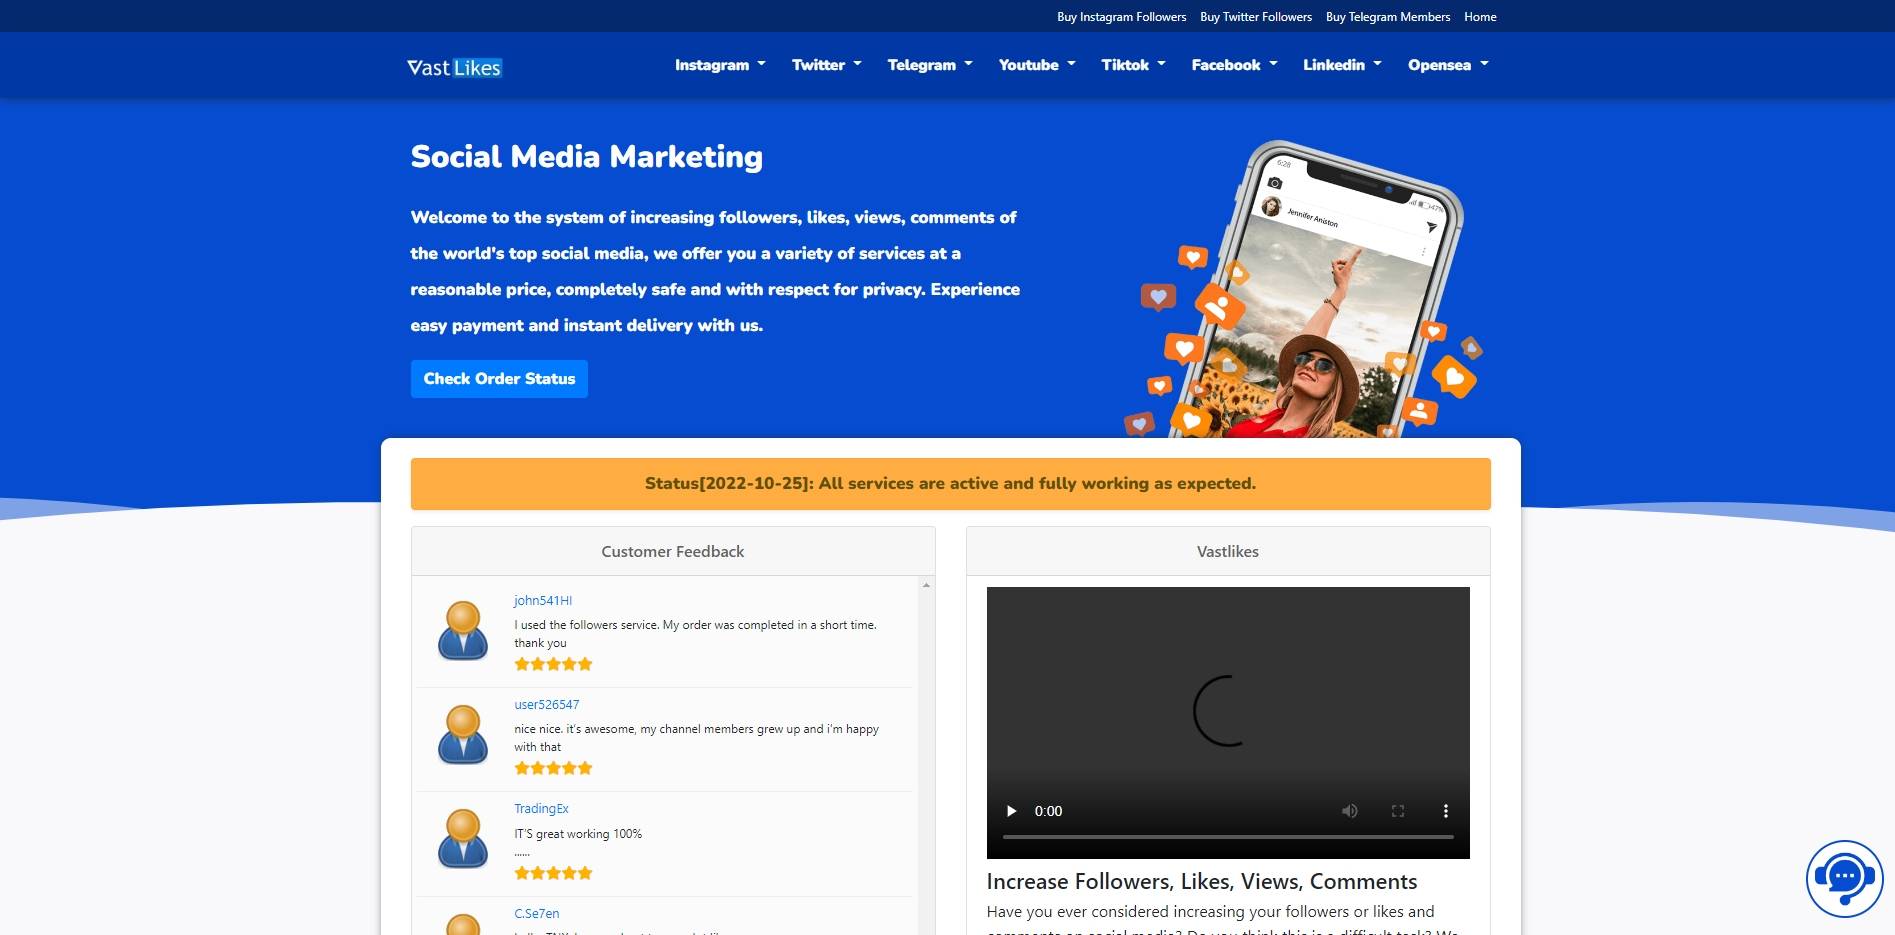The height and width of the screenshot is (935, 1895).
Task: Click the review text starting 'I used the followers service'
Action: (x=696, y=634)
